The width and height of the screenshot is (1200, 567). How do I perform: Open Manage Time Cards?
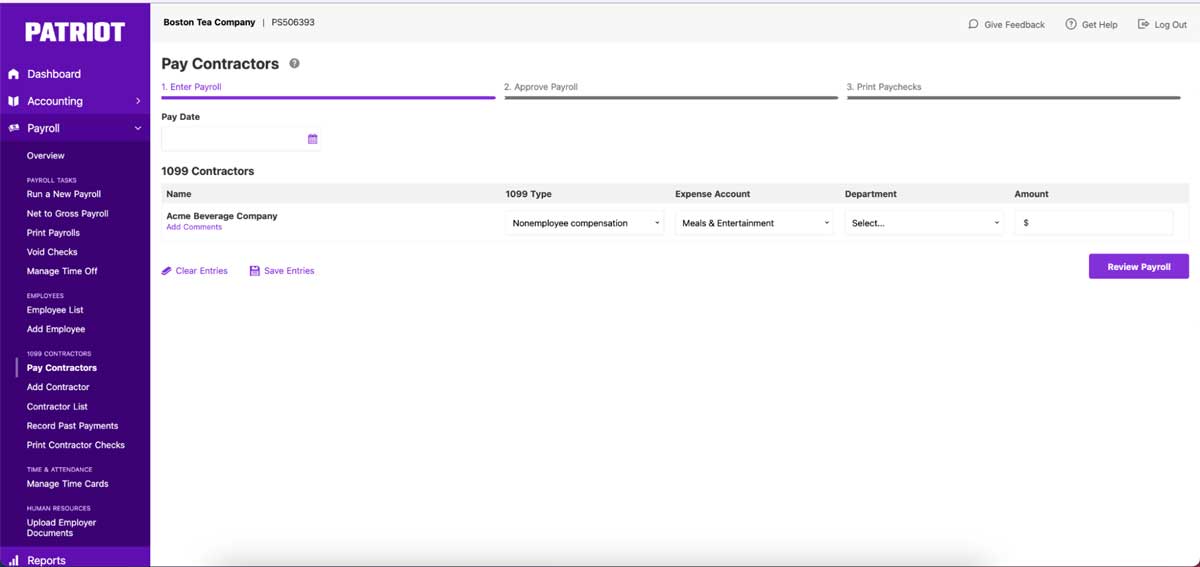click(x=67, y=484)
